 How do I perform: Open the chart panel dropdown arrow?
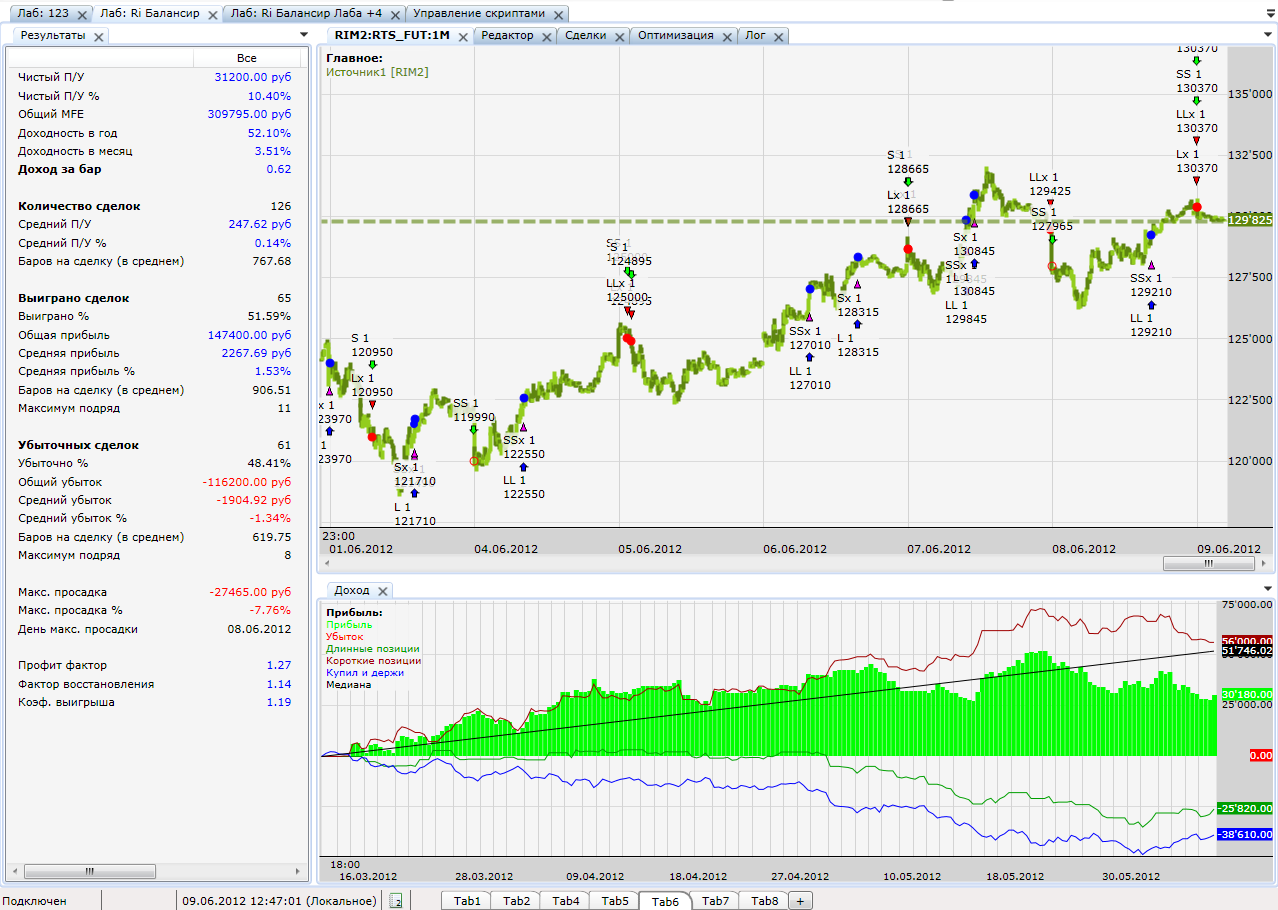(x=1269, y=35)
